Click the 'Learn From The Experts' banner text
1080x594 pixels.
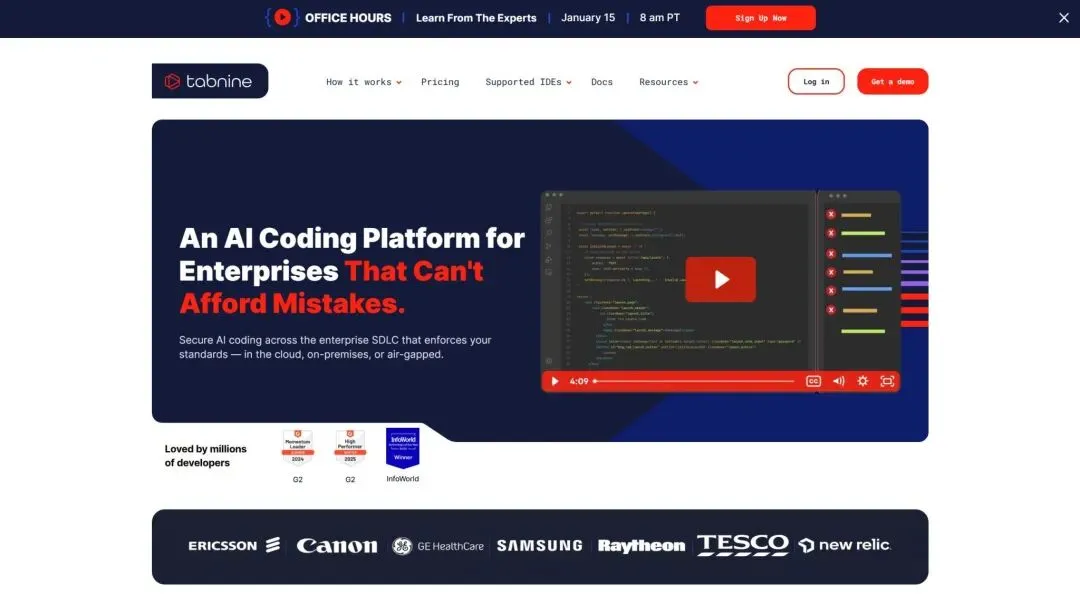coord(476,18)
